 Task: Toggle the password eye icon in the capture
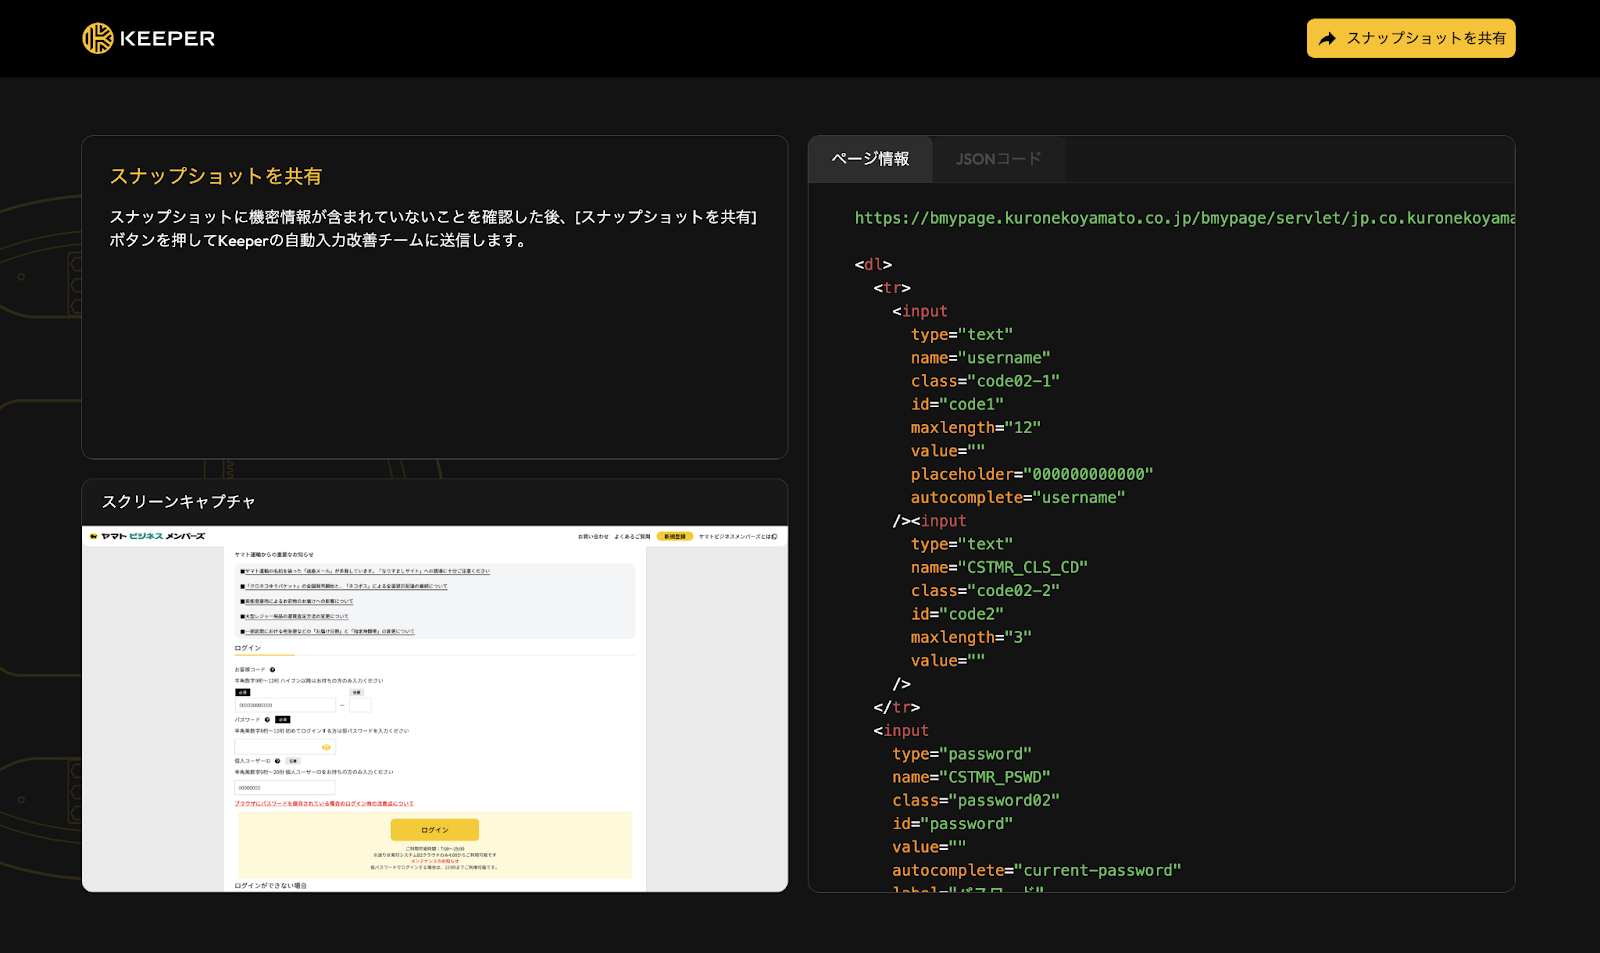point(326,747)
